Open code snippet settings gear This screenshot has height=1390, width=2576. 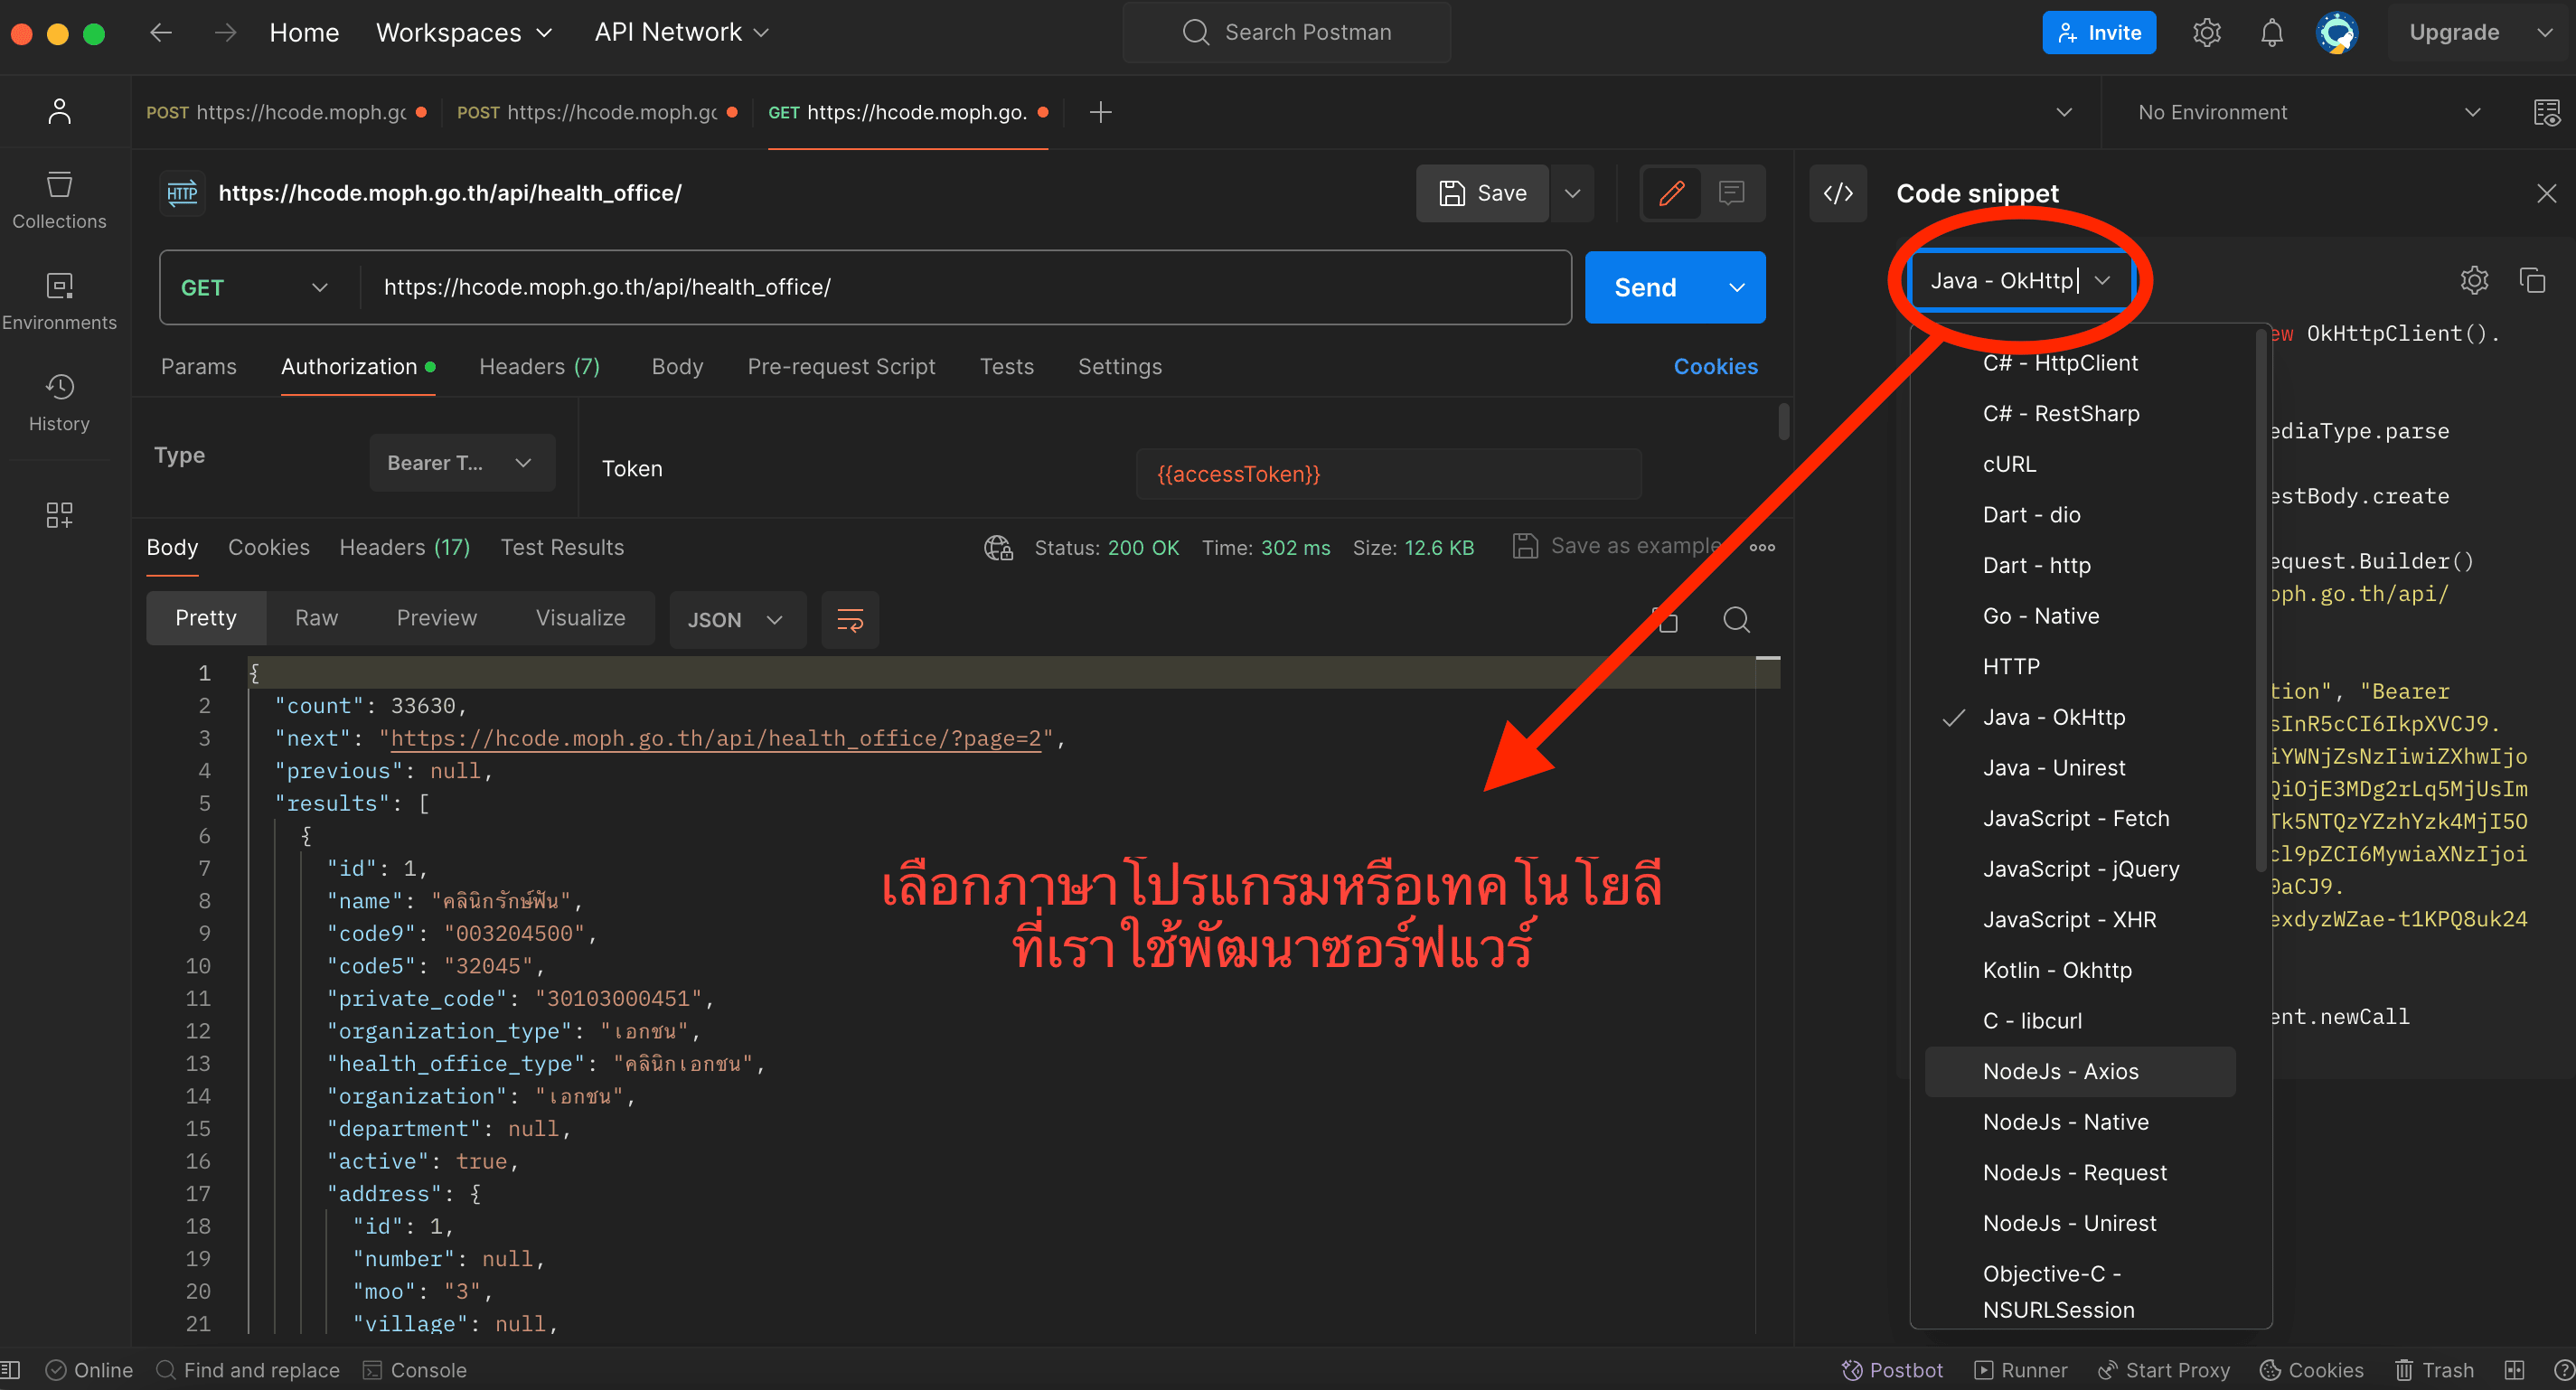2474,281
